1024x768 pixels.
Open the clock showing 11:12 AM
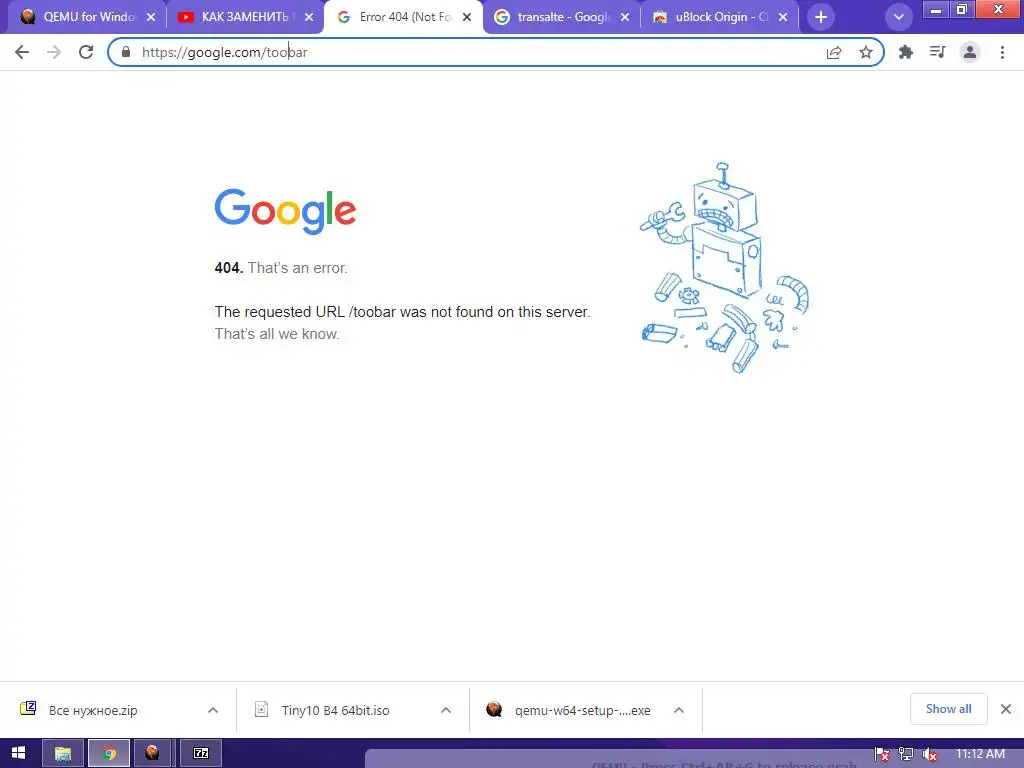click(980, 754)
